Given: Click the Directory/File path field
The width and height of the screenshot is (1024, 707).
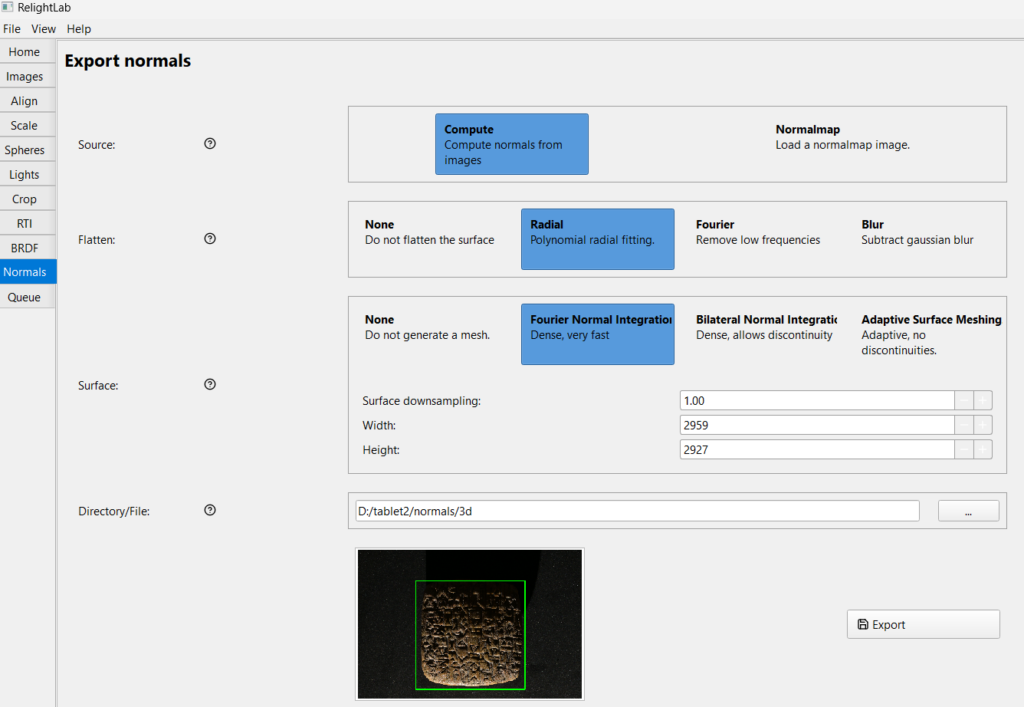Looking at the screenshot, I should tap(636, 511).
